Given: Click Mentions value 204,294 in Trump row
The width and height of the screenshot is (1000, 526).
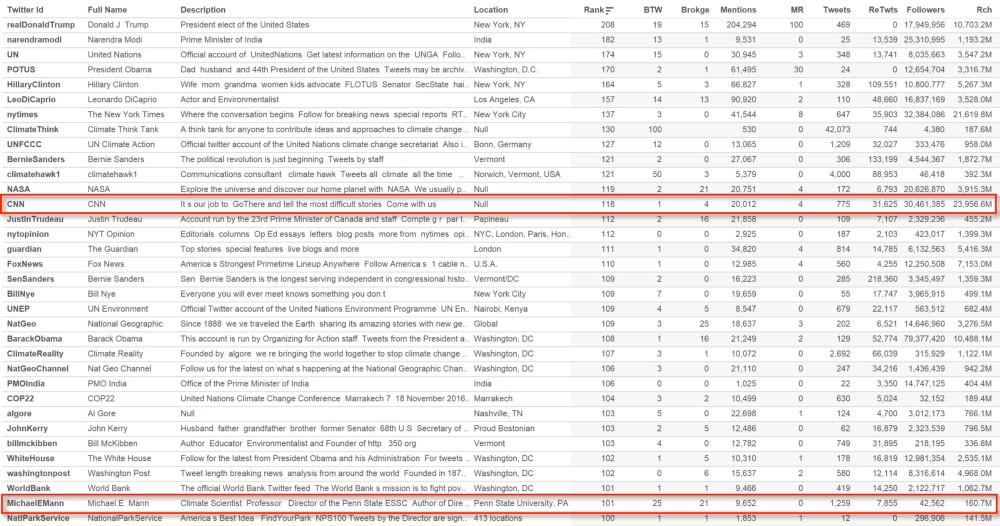Looking at the screenshot, I should pyautogui.click(x=741, y=25).
